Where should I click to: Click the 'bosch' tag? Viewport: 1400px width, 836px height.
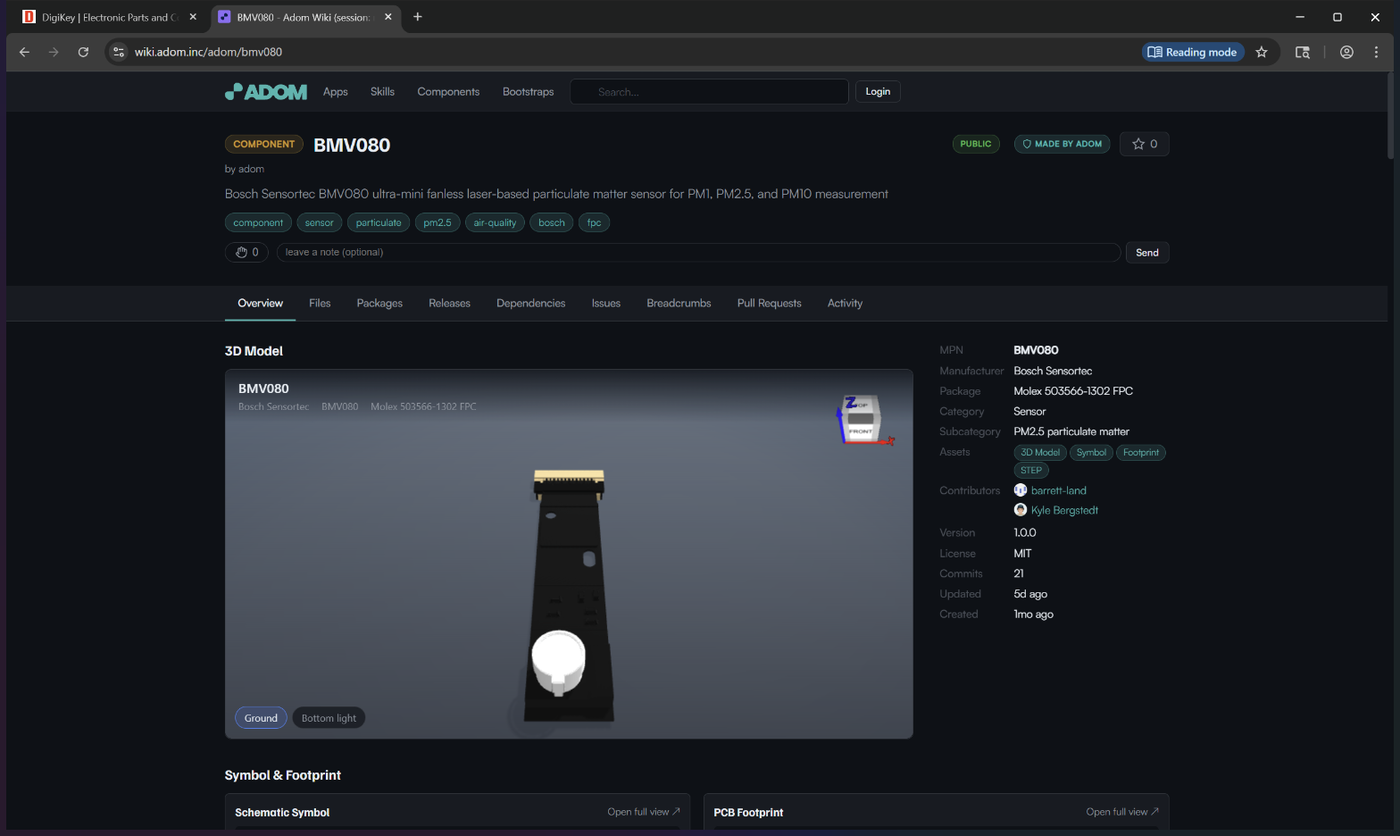coord(552,222)
